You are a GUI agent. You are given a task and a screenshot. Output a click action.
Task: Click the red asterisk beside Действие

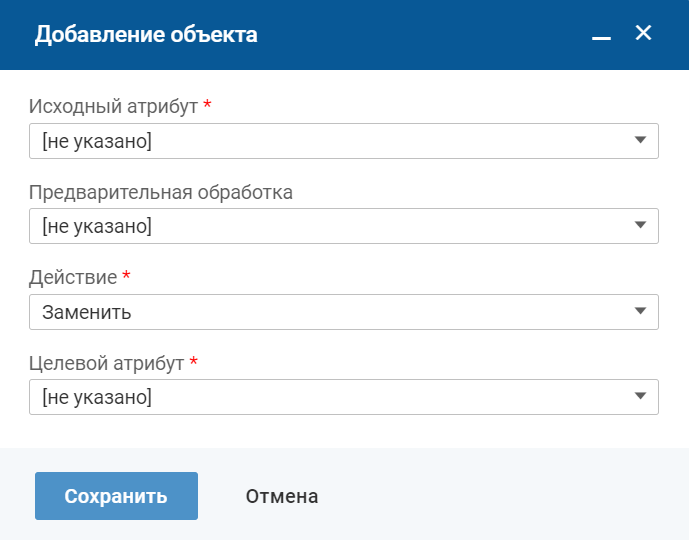126,276
